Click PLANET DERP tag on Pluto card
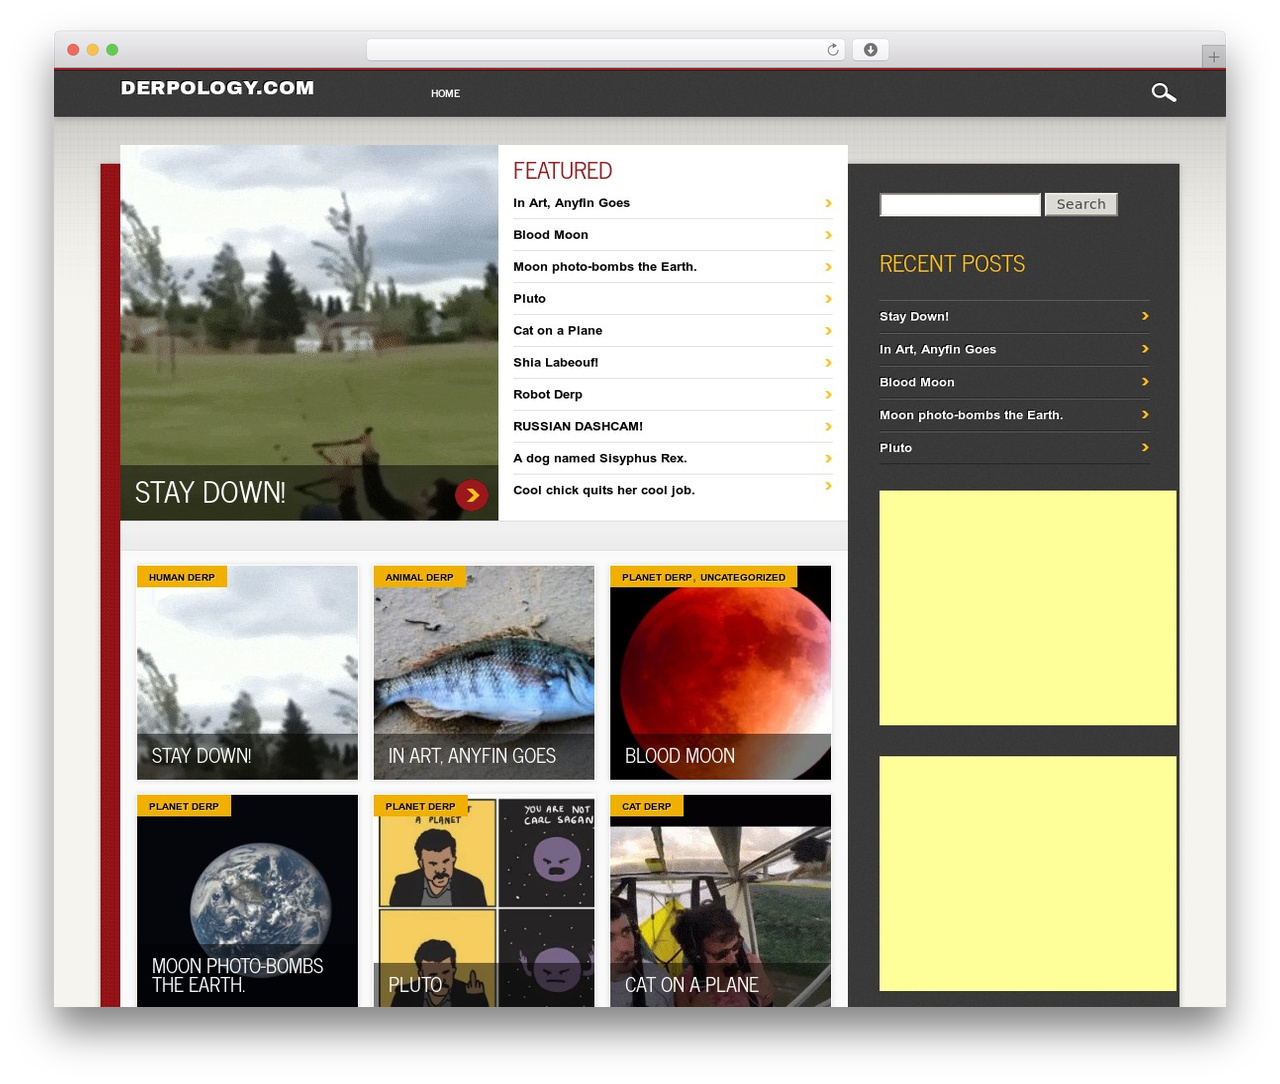 (420, 806)
